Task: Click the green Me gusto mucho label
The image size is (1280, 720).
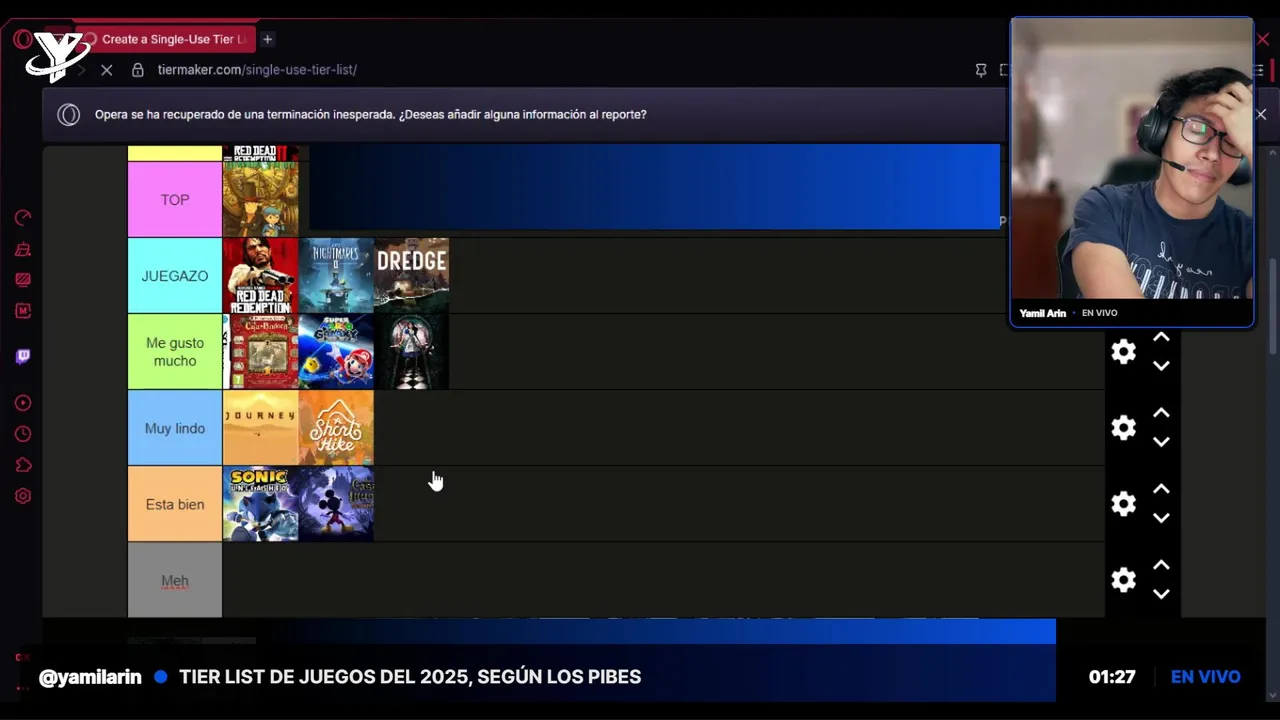Action: (175, 352)
